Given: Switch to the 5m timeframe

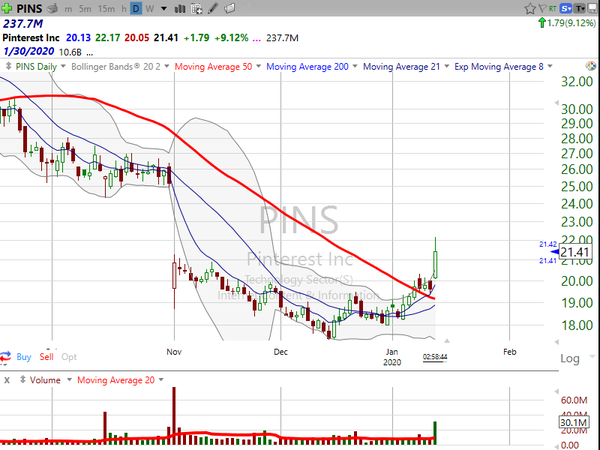Looking at the screenshot, I should click(x=85, y=8).
